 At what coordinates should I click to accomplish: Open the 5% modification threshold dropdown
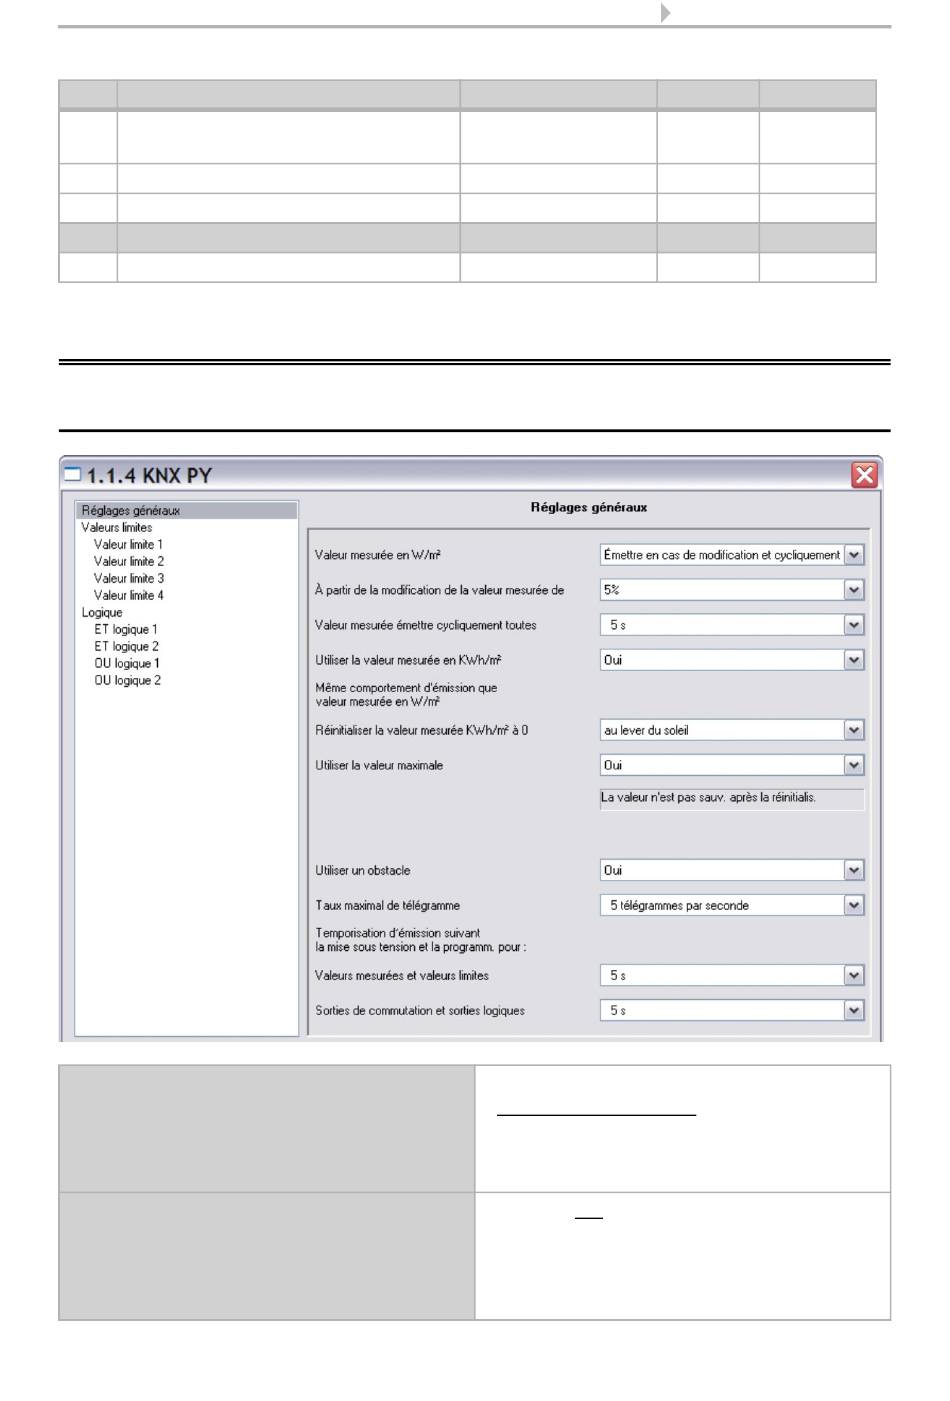pyautogui.click(x=732, y=590)
